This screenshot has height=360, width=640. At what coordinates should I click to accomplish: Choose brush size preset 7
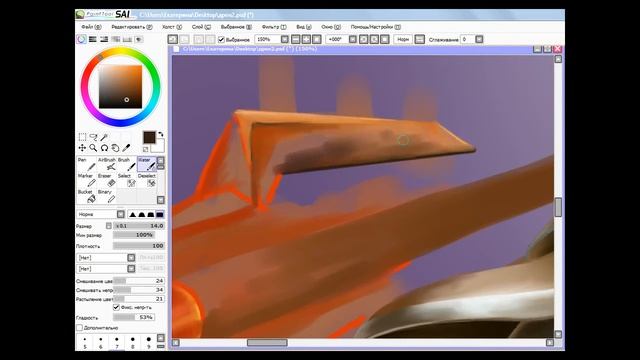coord(117,342)
